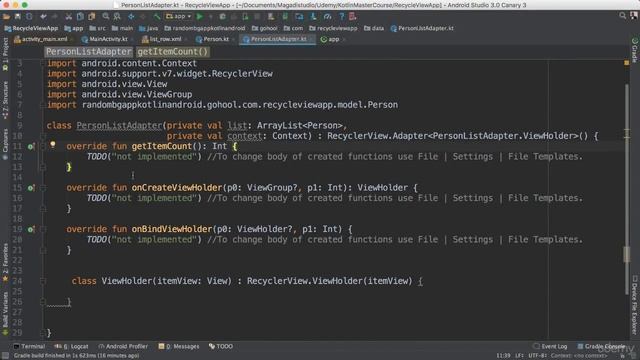Viewport: 640px width, 360px height.
Task: Collapse ViewHolder class fold at line 24
Action: tap(43, 281)
